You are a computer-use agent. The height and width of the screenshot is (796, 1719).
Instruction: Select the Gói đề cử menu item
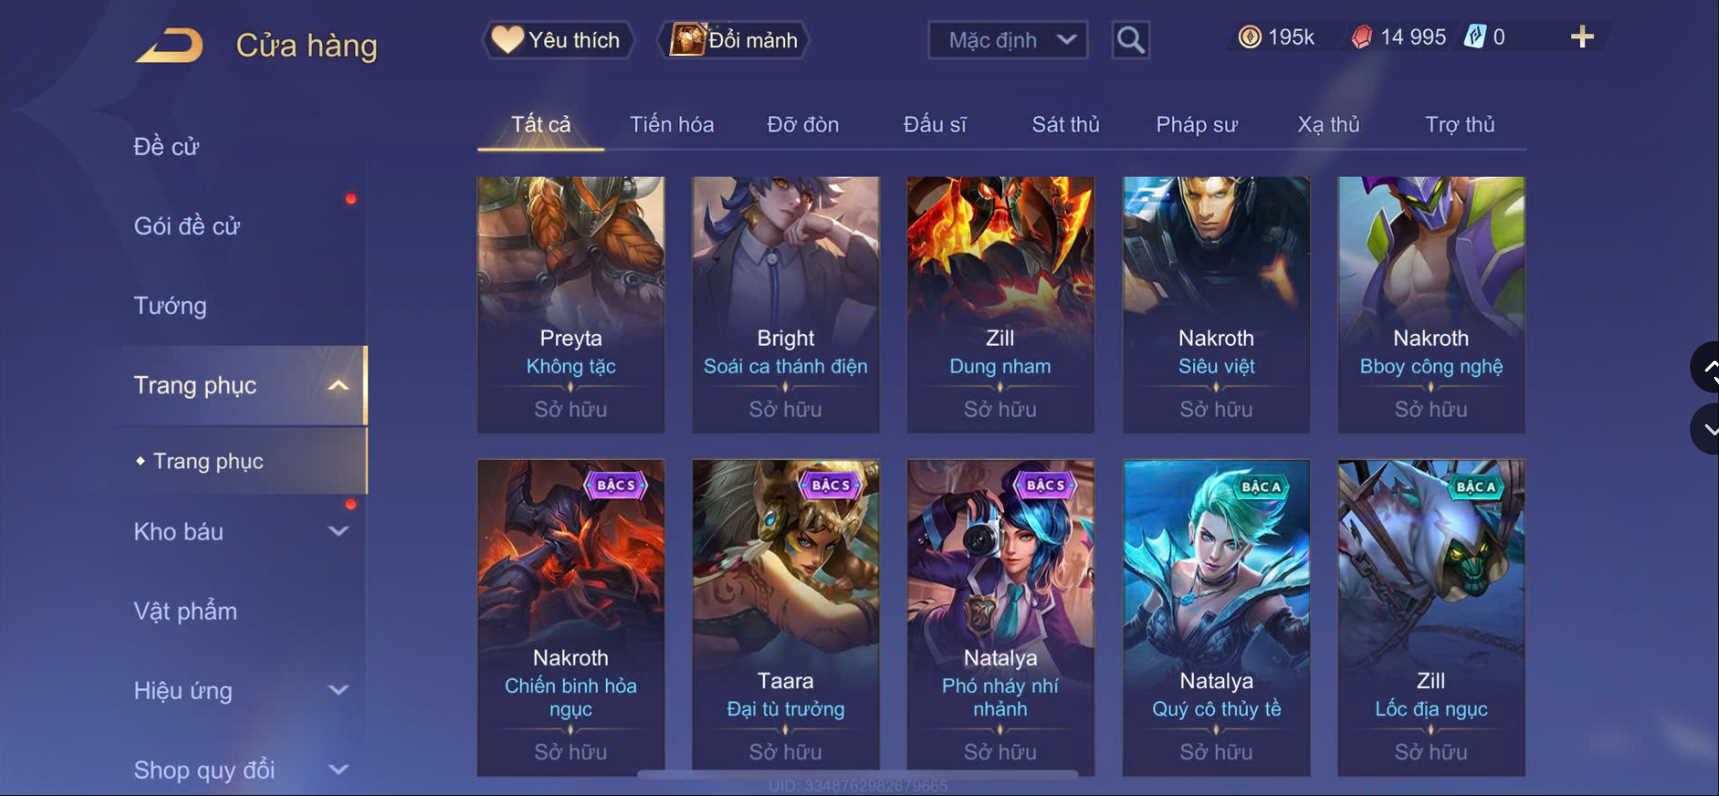pos(187,227)
